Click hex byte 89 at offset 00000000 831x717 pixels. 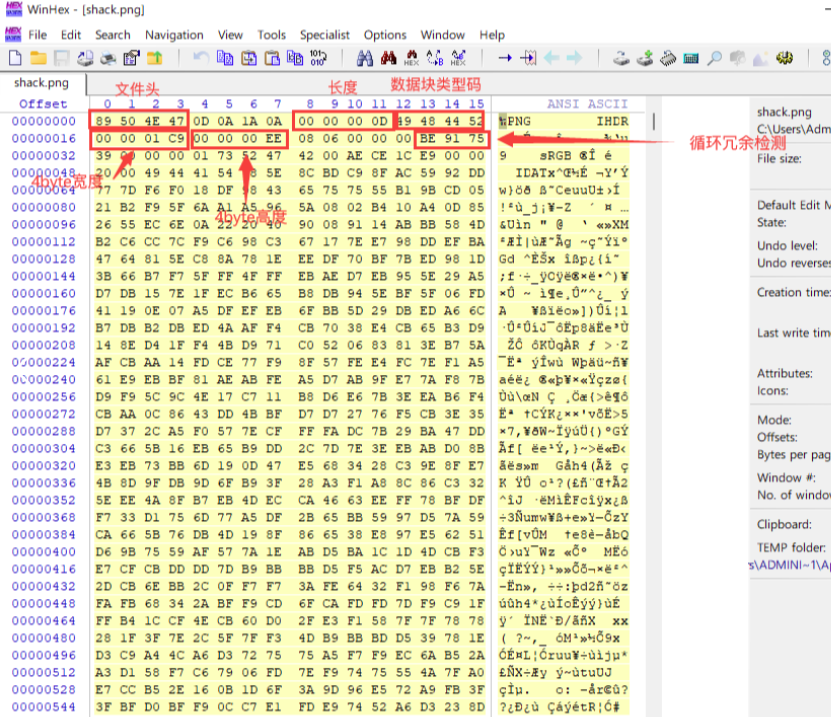(107, 121)
